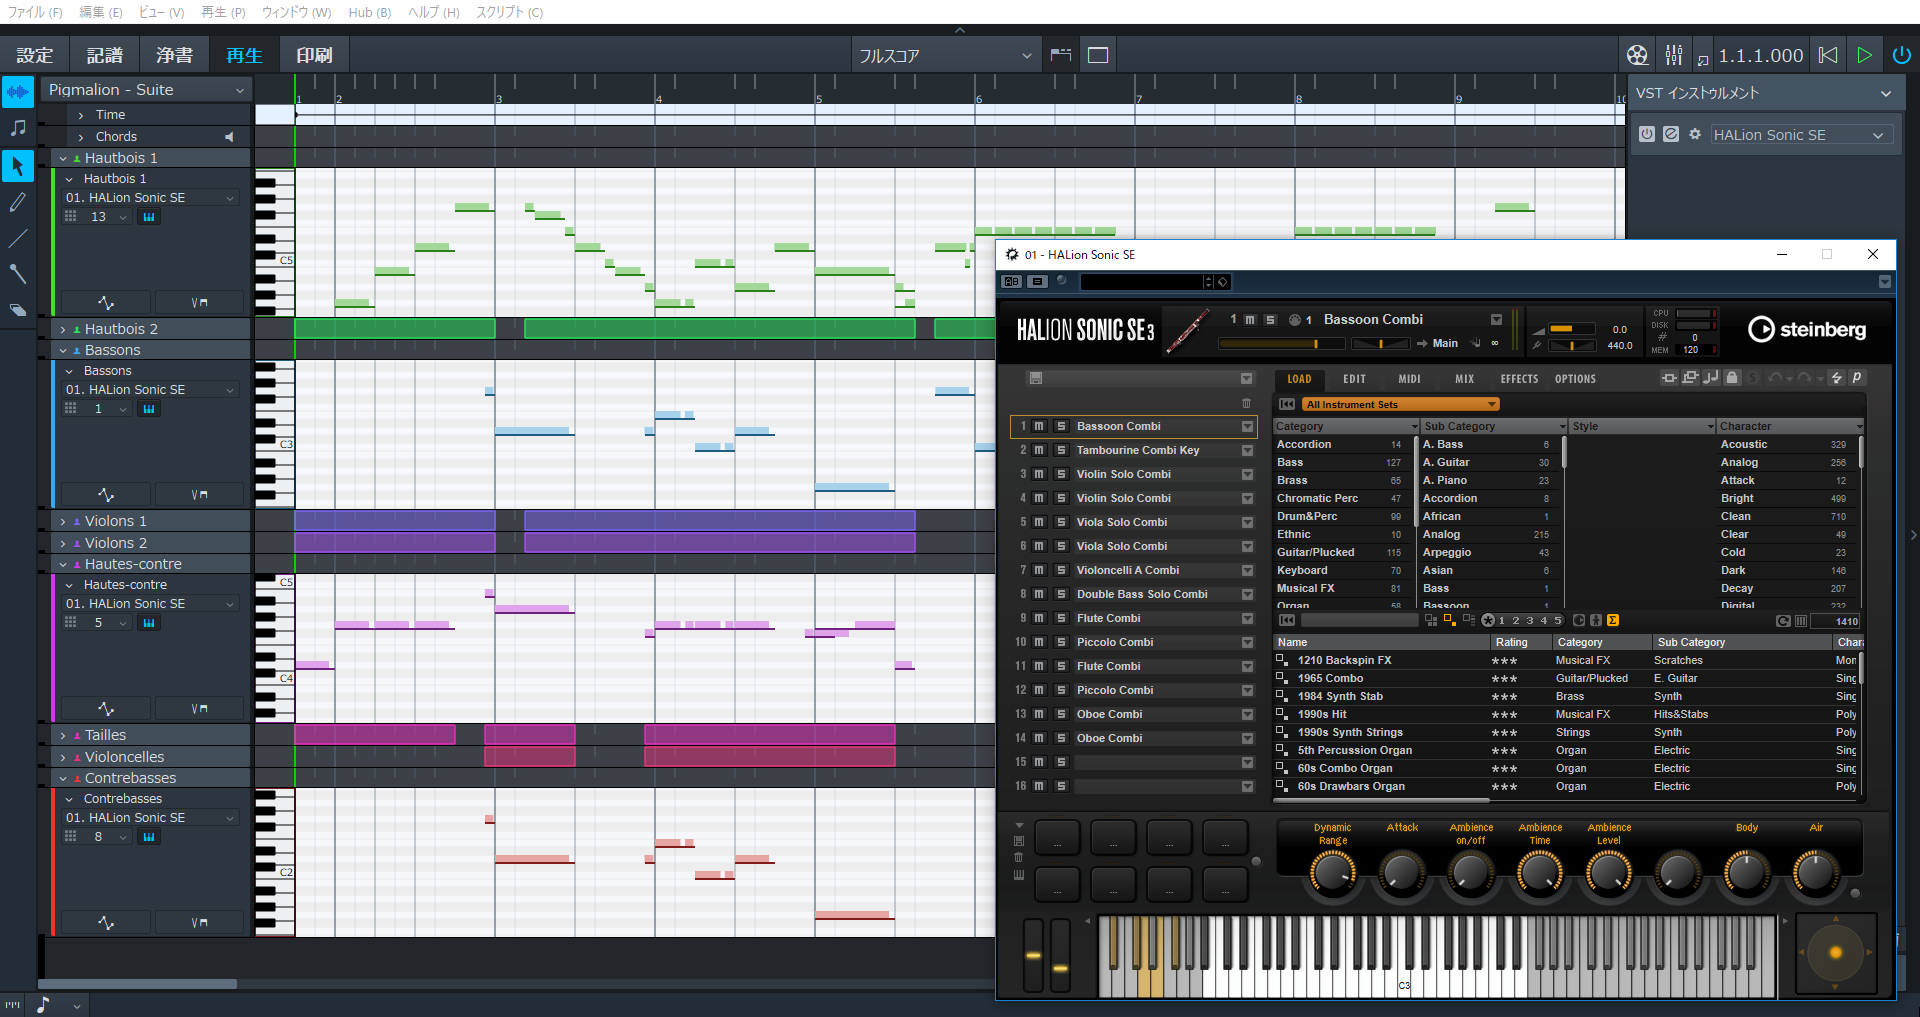The width and height of the screenshot is (1920, 1017).
Task: Open the ウィンドウ (W) menu
Action: 296,12
